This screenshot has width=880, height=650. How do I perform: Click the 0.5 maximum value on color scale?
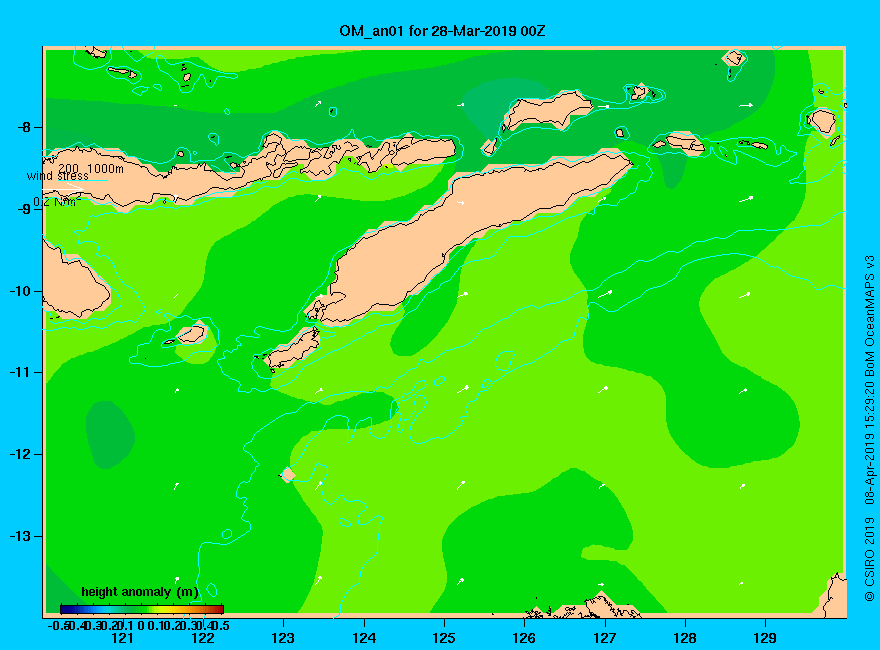[x=221, y=625]
